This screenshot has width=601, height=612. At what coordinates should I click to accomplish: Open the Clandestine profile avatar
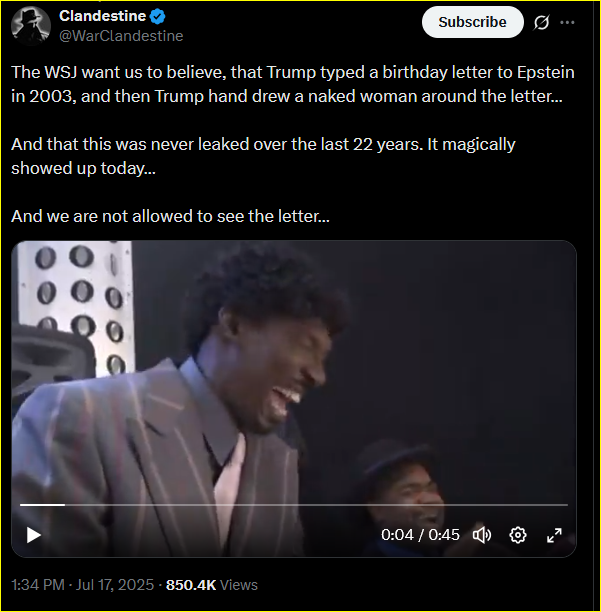(x=31, y=25)
